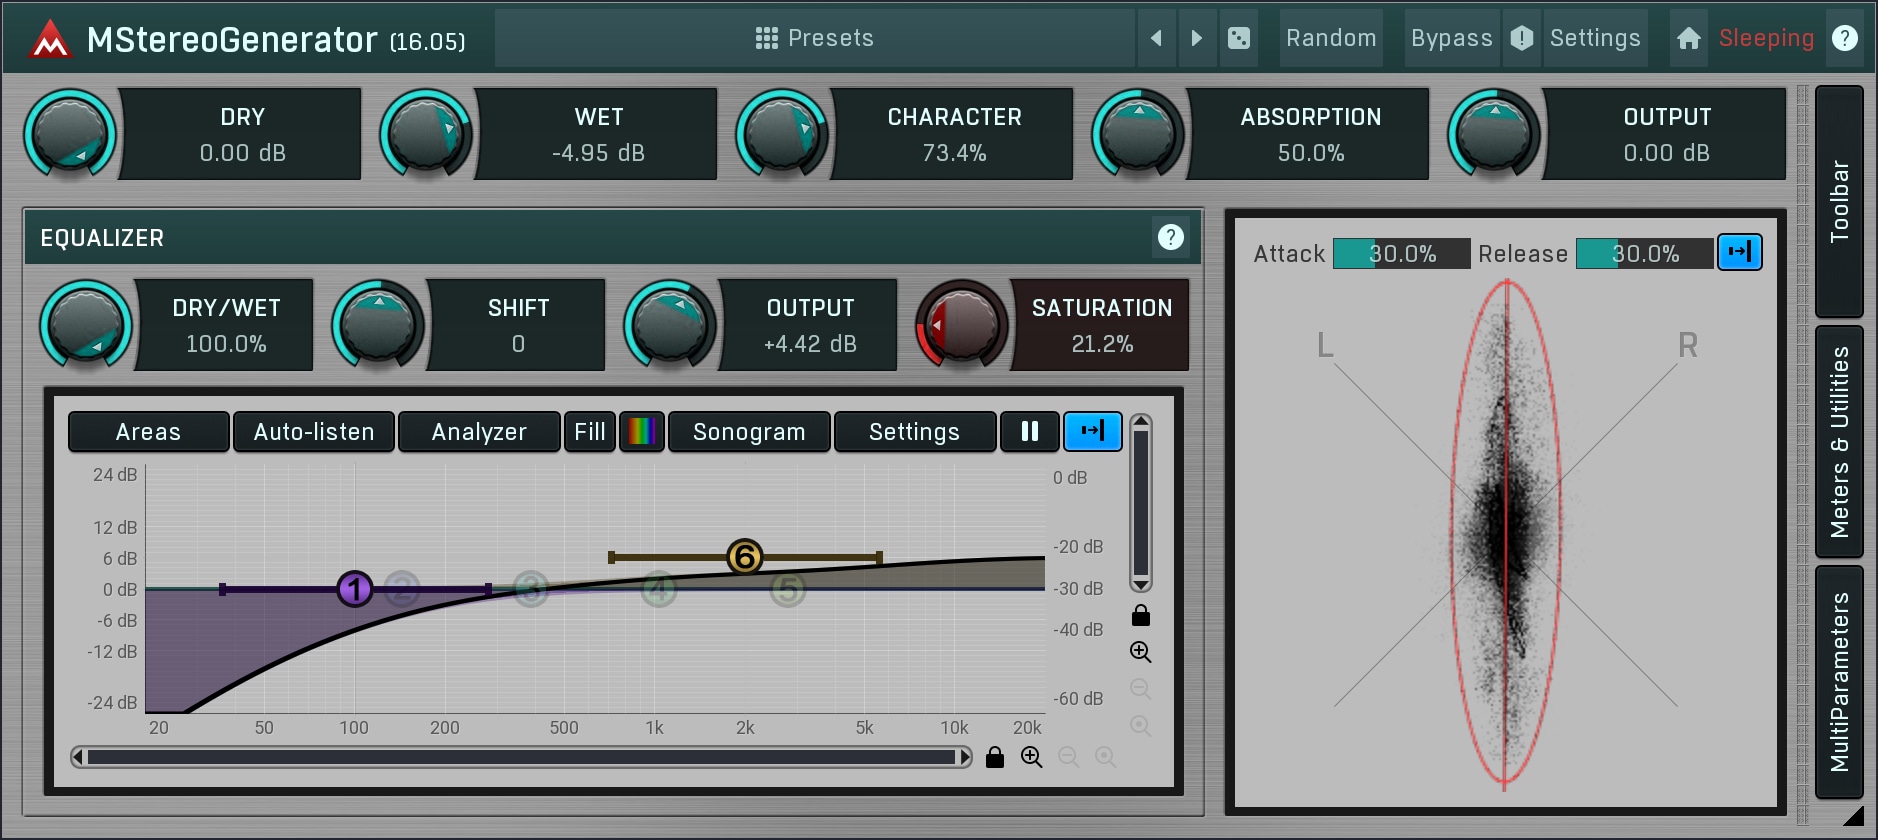Click the Home icon
The image size is (1878, 840).
(1689, 38)
